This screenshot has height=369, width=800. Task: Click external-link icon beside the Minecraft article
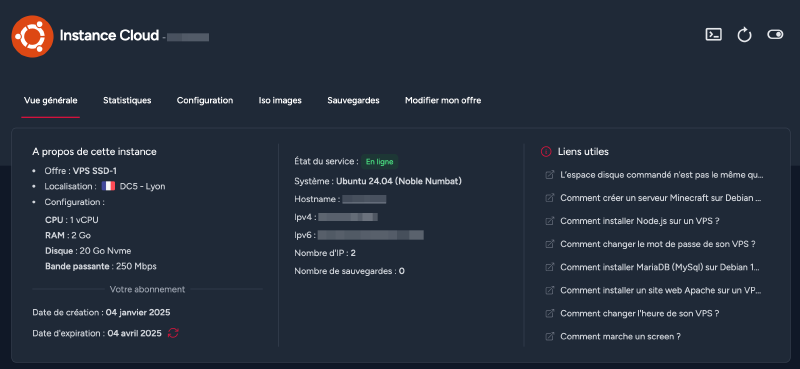549,198
